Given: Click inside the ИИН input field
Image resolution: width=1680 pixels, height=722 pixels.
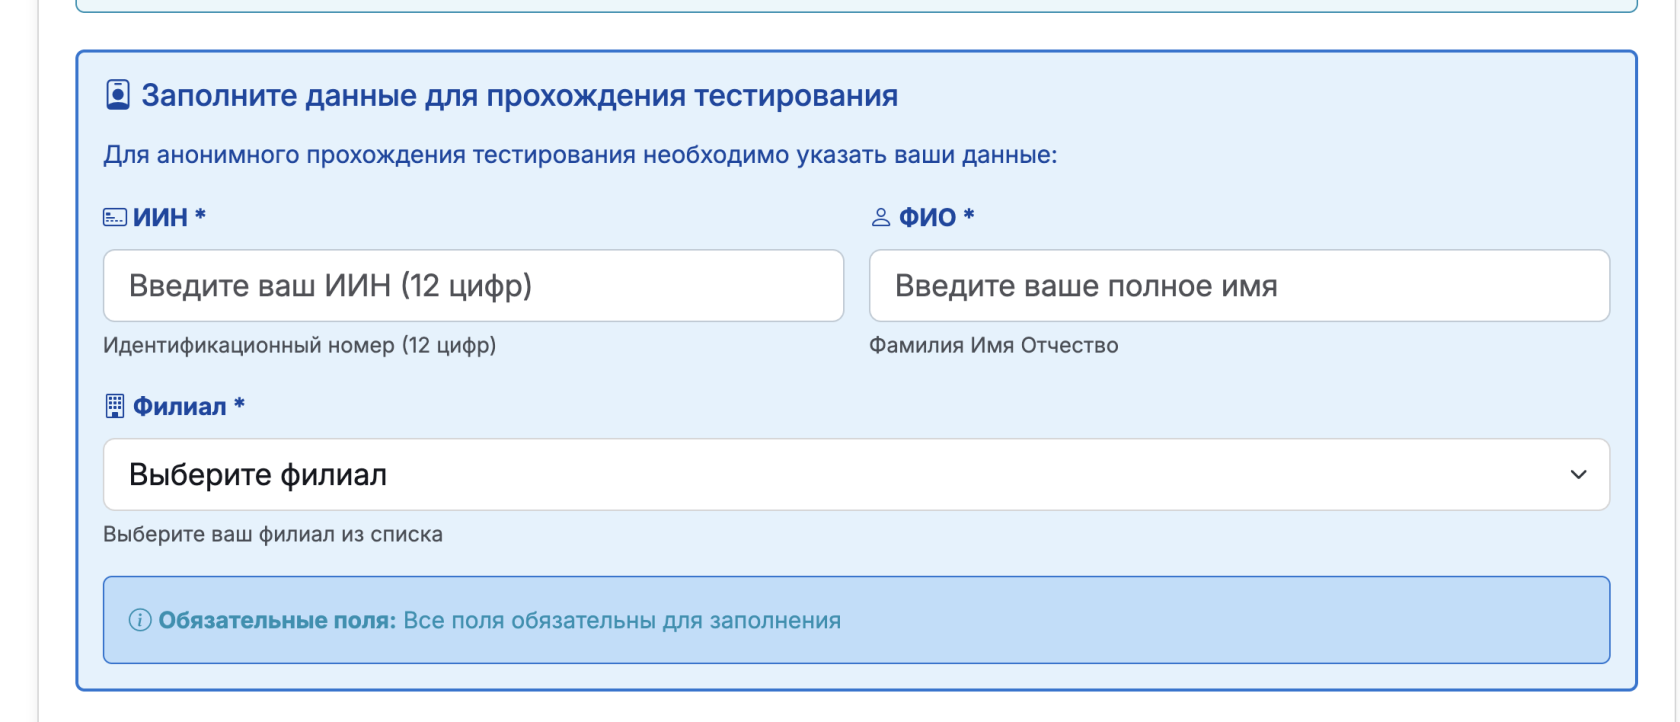Looking at the screenshot, I should (x=473, y=285).
